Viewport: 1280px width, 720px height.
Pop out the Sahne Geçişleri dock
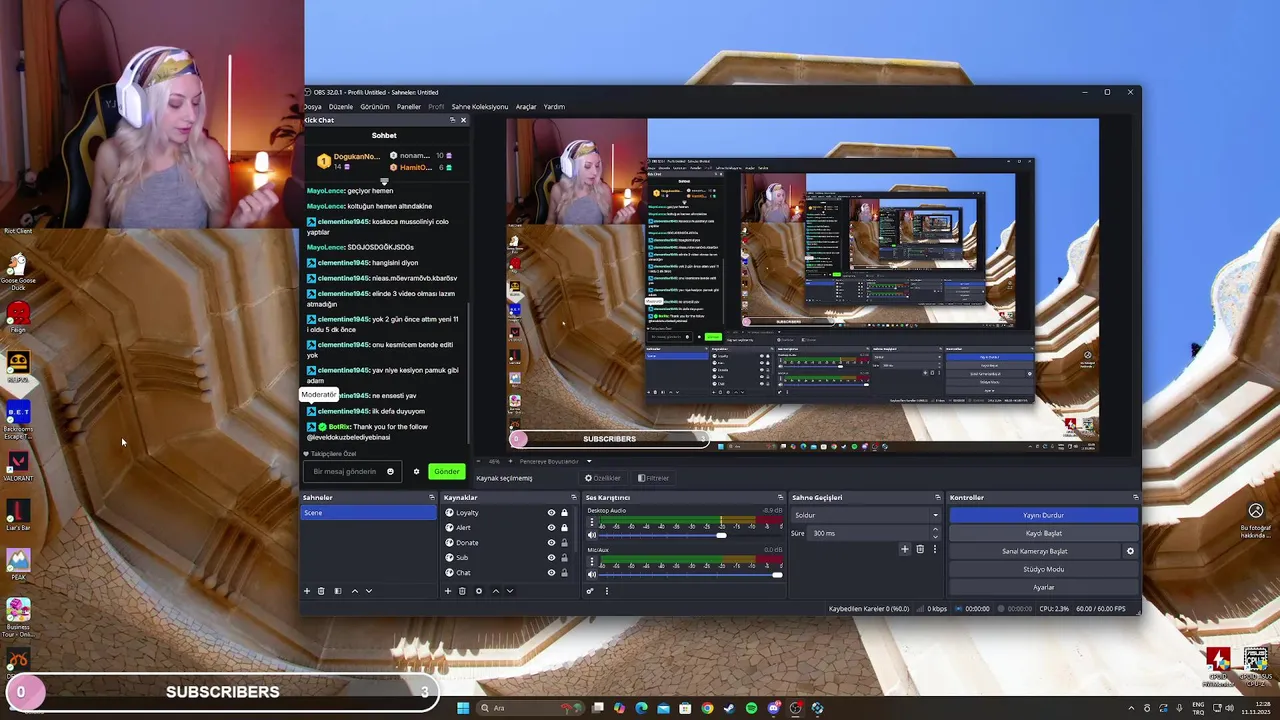[x=937, y=497]
